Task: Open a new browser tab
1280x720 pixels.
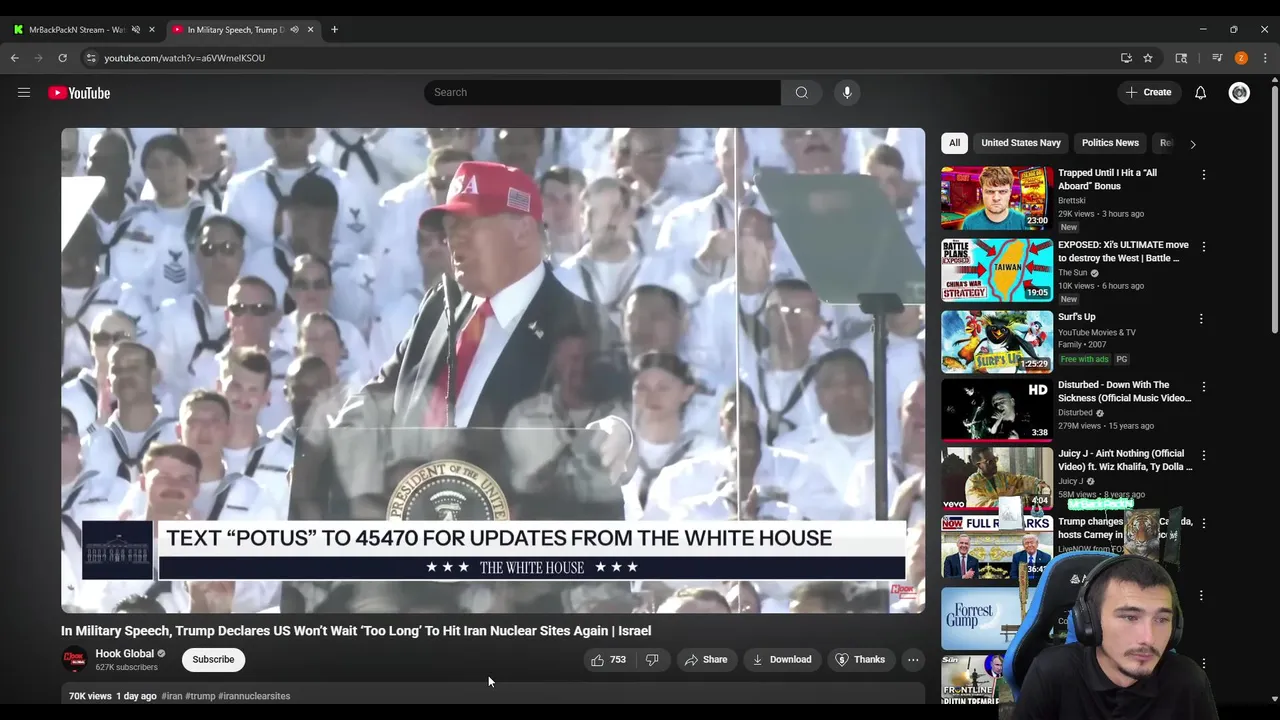Action: 334,29
